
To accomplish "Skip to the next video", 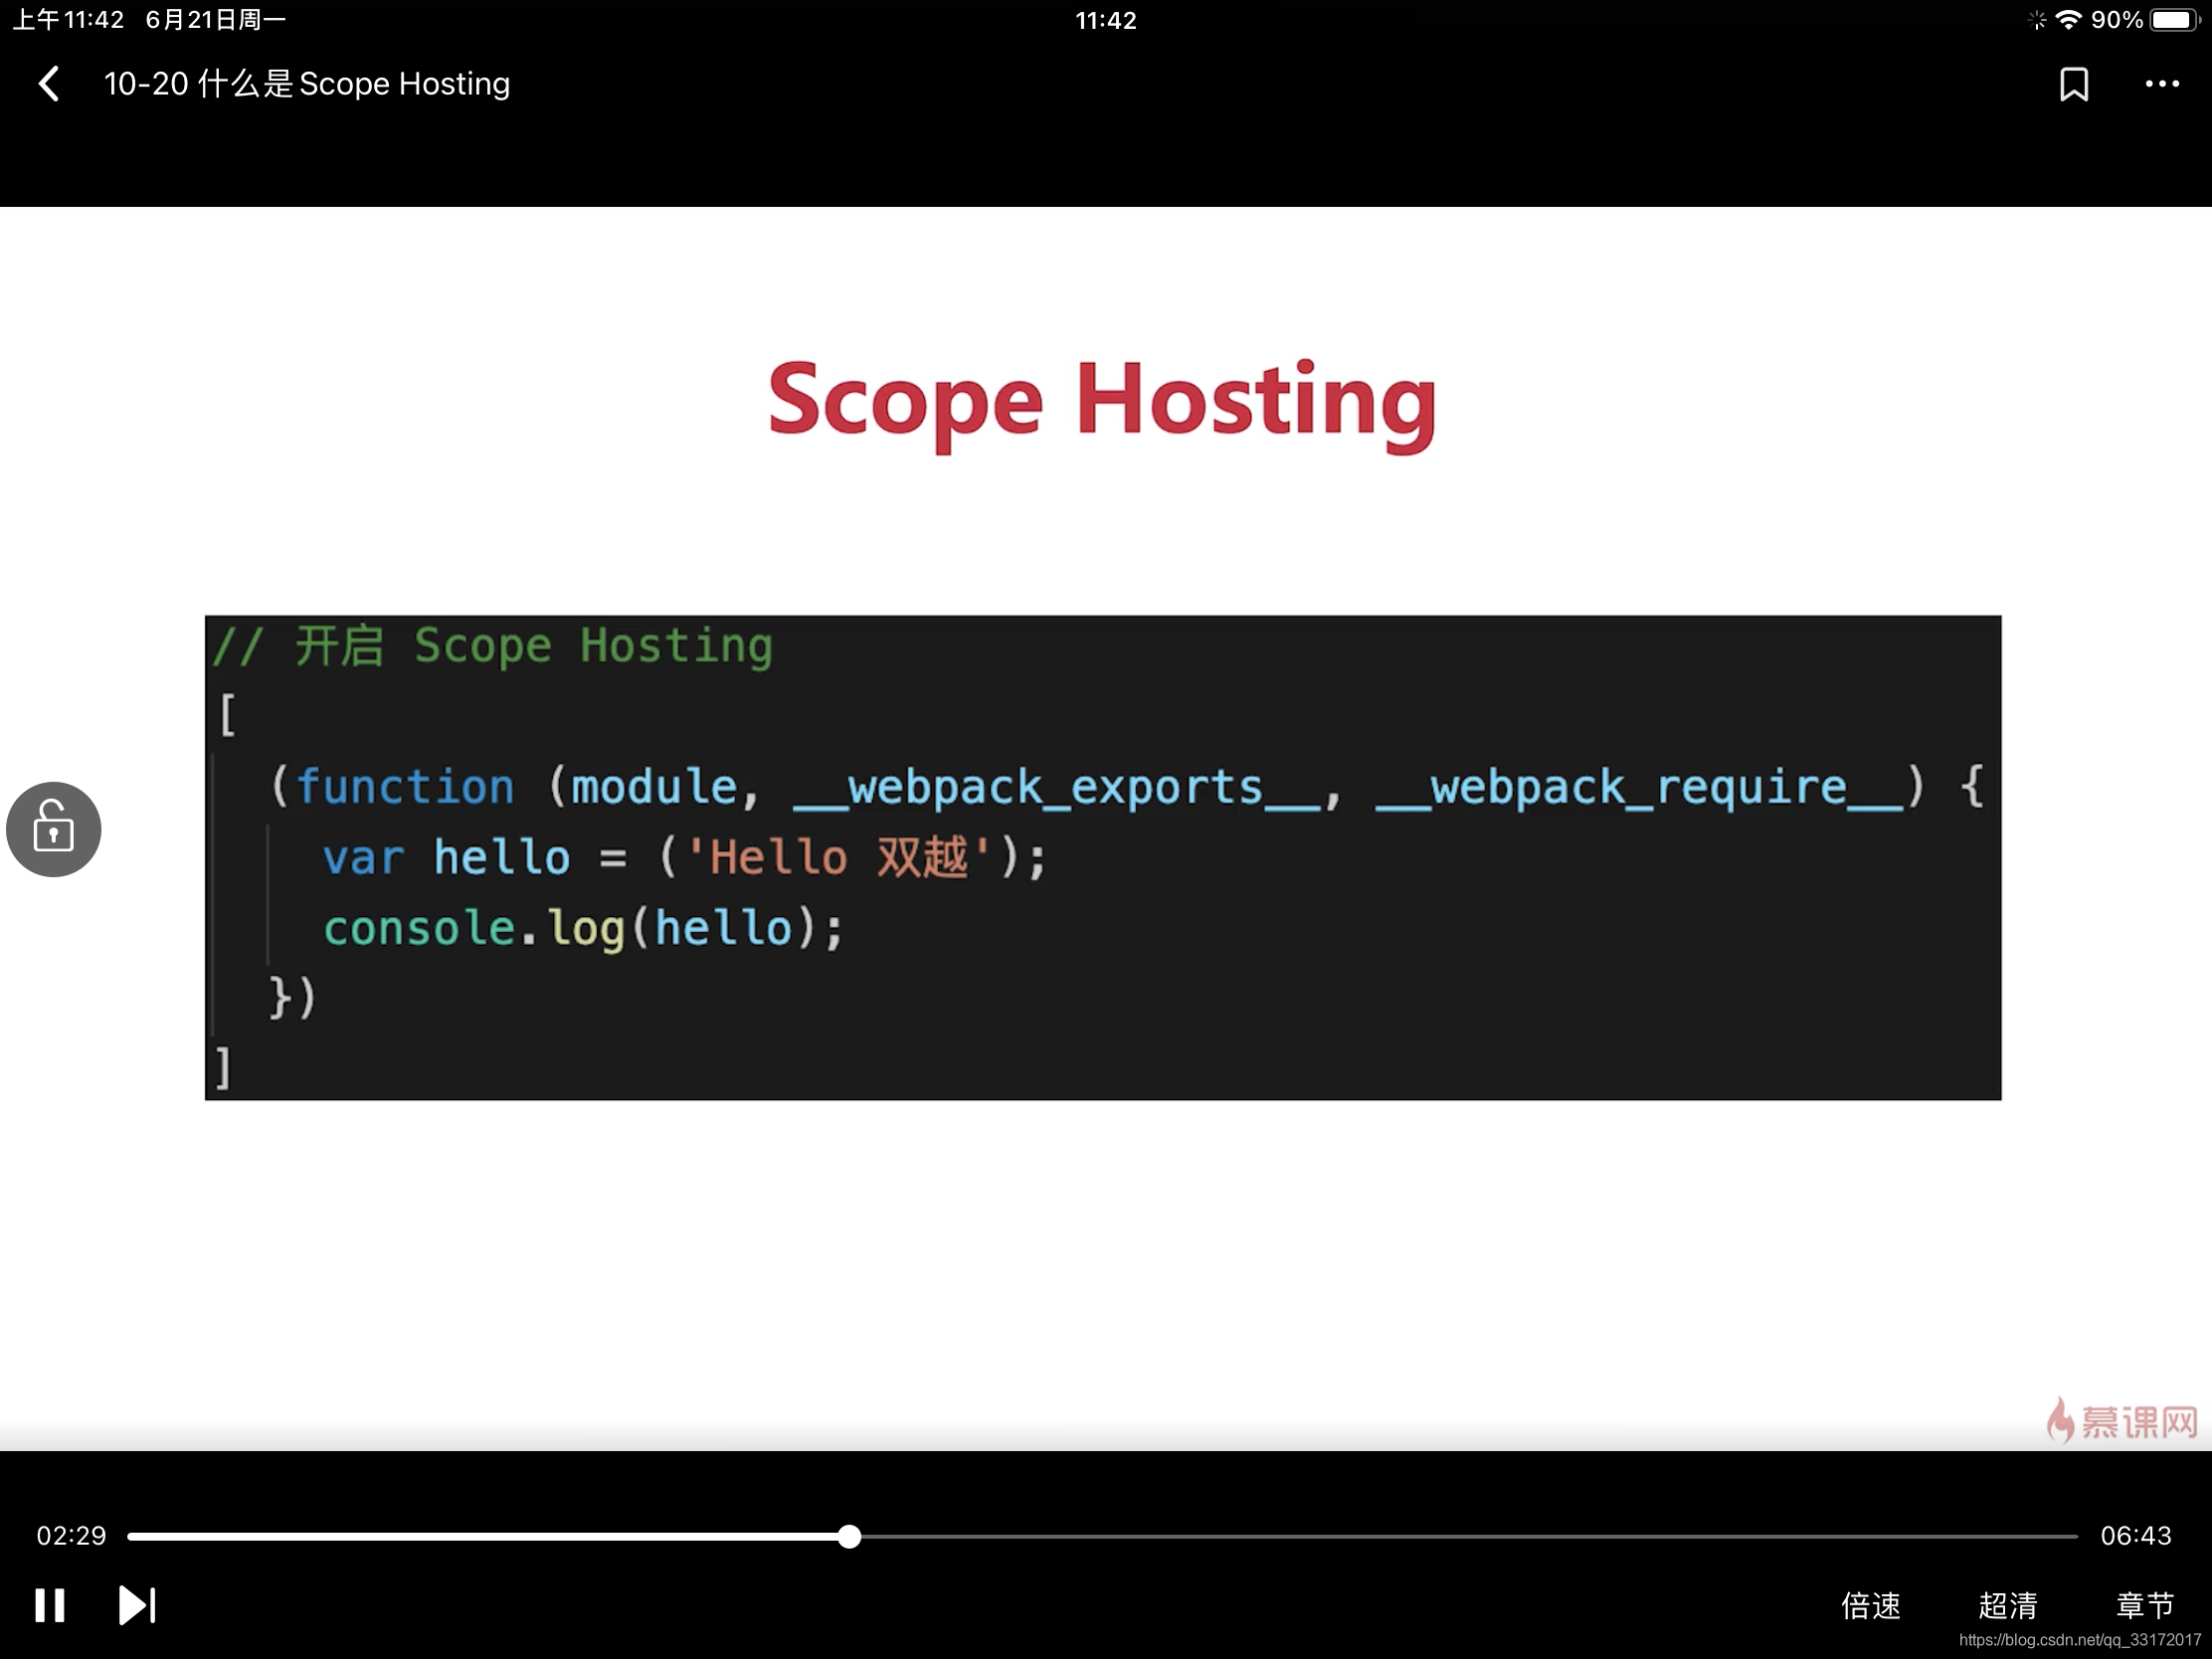I will click(137, 1605).
